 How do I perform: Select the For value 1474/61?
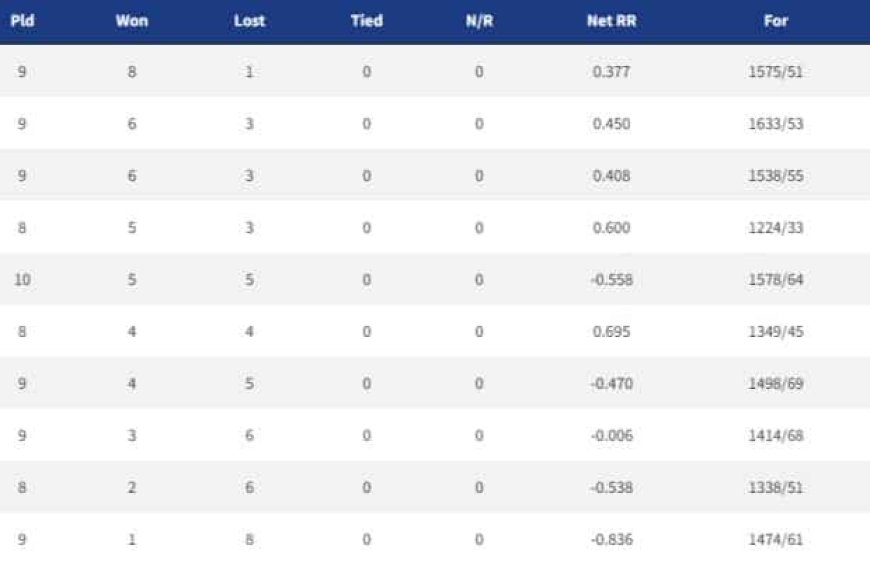(x=776, y=539)
